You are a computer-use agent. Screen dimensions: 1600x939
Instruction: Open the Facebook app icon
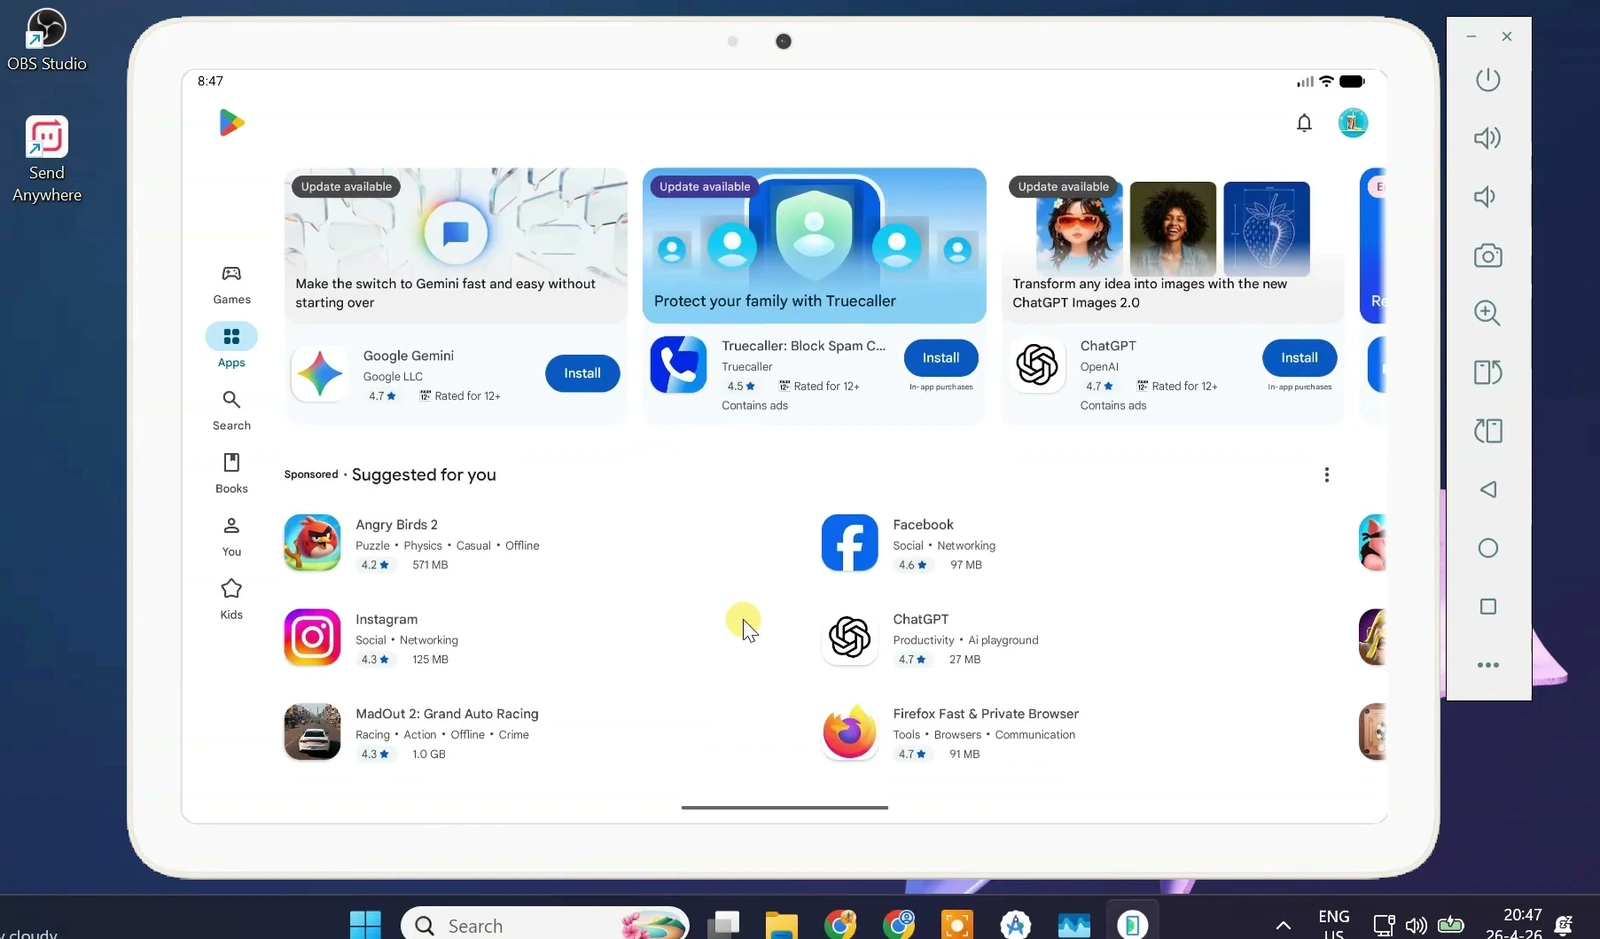[x=849, y=543]
